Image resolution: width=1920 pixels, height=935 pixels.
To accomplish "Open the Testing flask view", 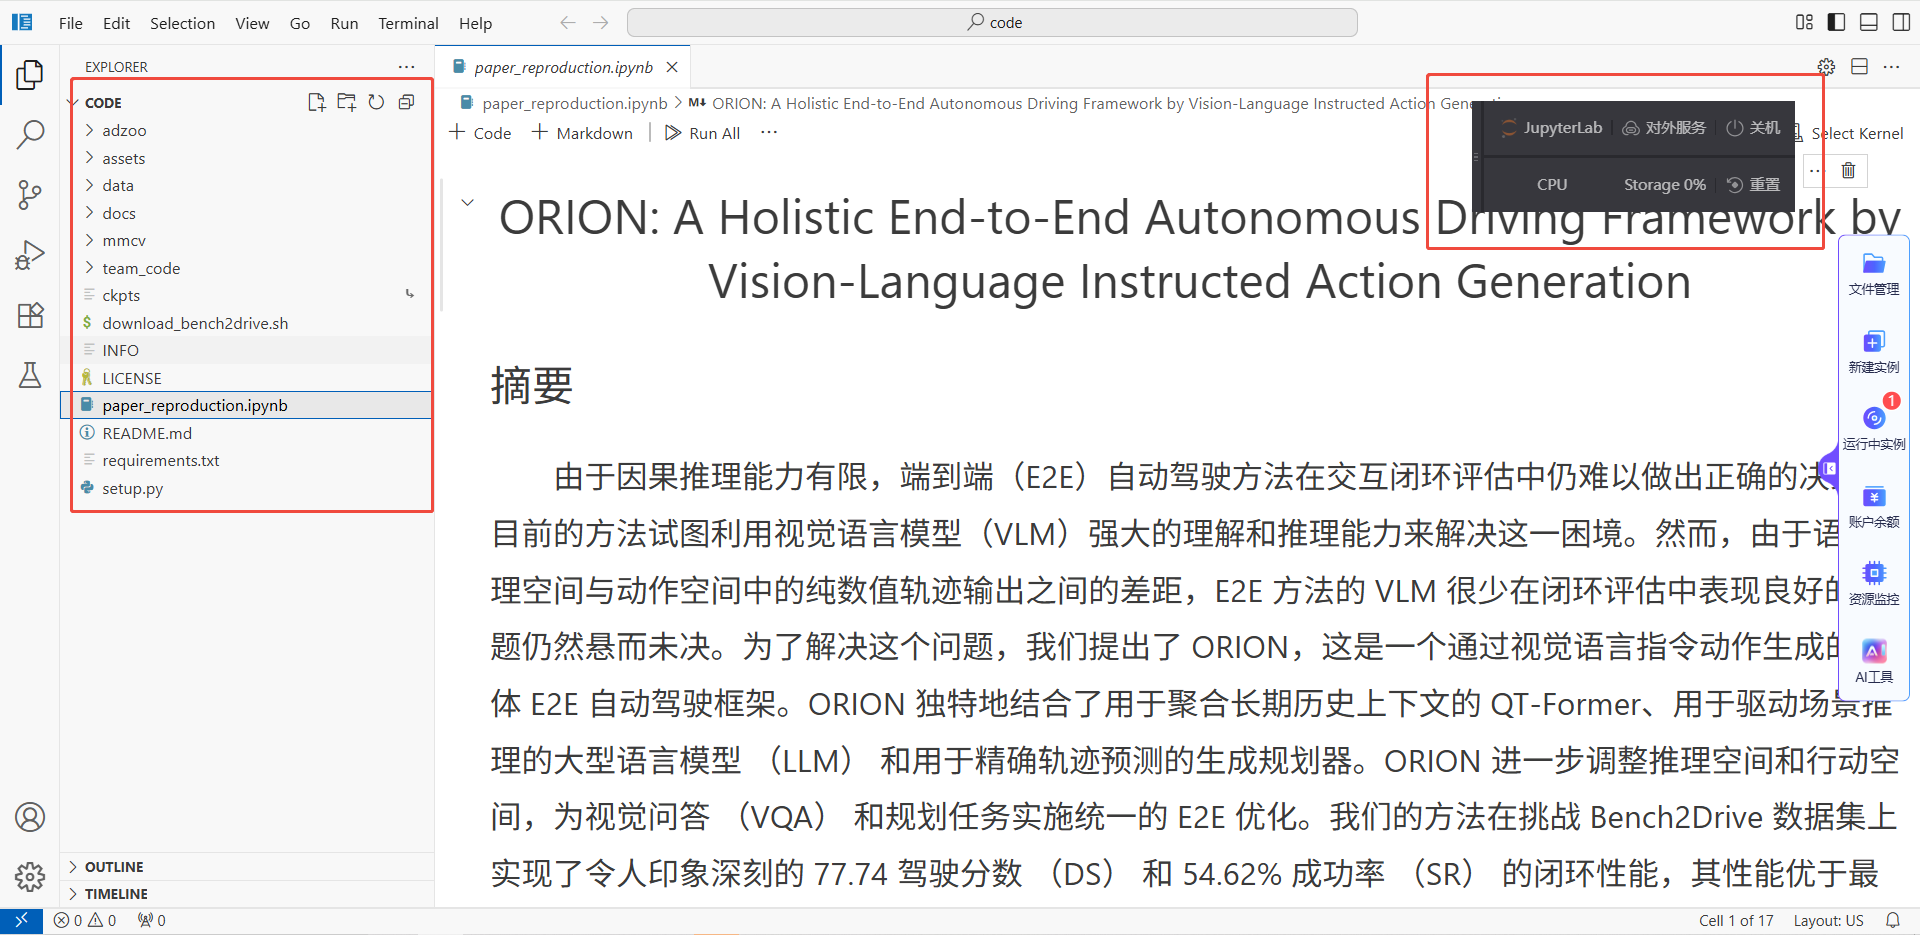I will [30, 375].
